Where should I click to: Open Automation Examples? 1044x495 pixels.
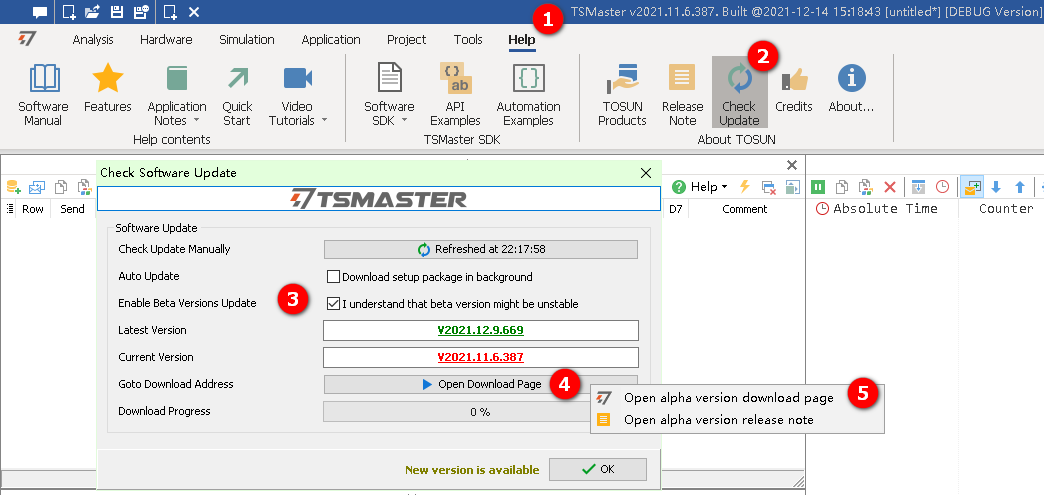click(529, 95)
